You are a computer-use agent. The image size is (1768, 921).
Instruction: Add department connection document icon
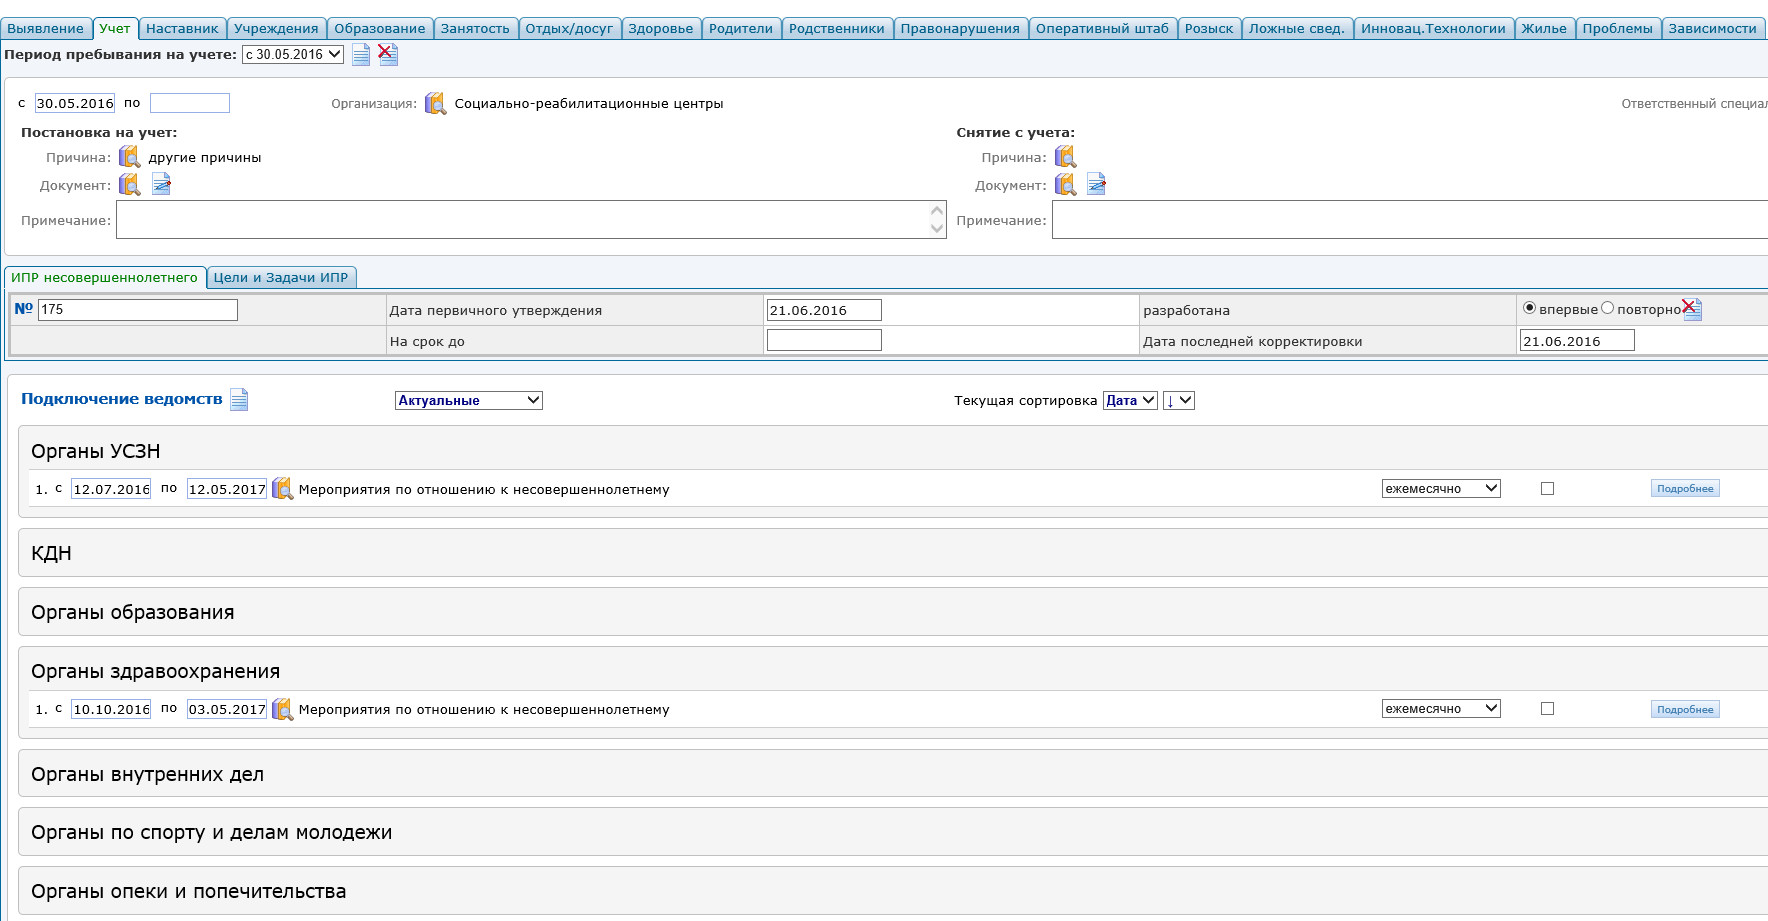pyautogui.click(x=239, y=400)
